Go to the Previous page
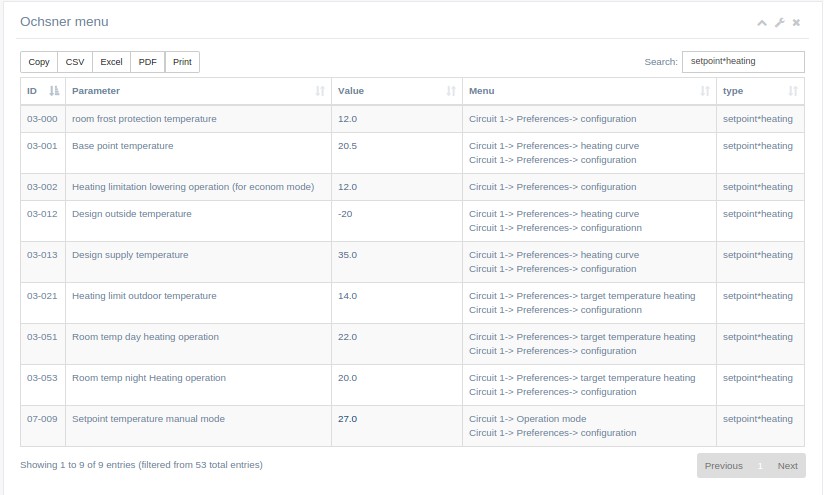This screenshot has height=495, width=824. click(x=724, y=466)
